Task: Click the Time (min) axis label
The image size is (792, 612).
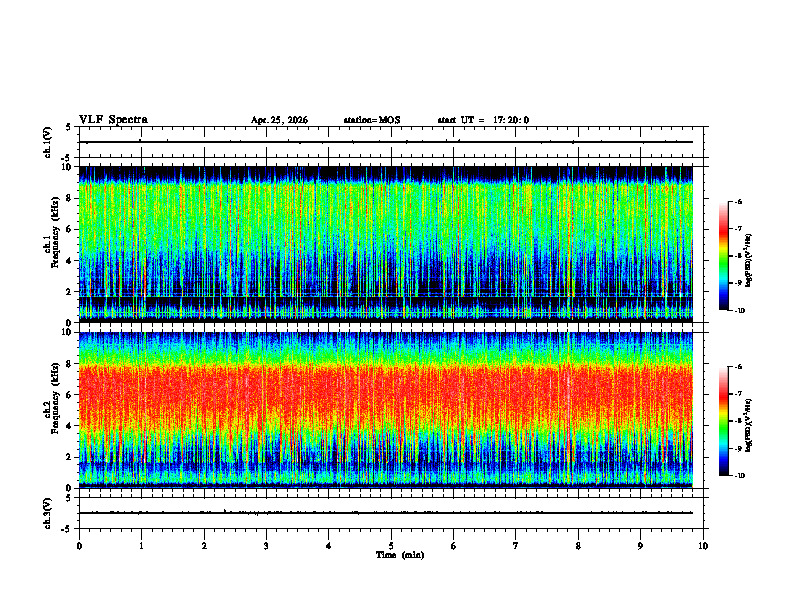Action: pos(400,555)
